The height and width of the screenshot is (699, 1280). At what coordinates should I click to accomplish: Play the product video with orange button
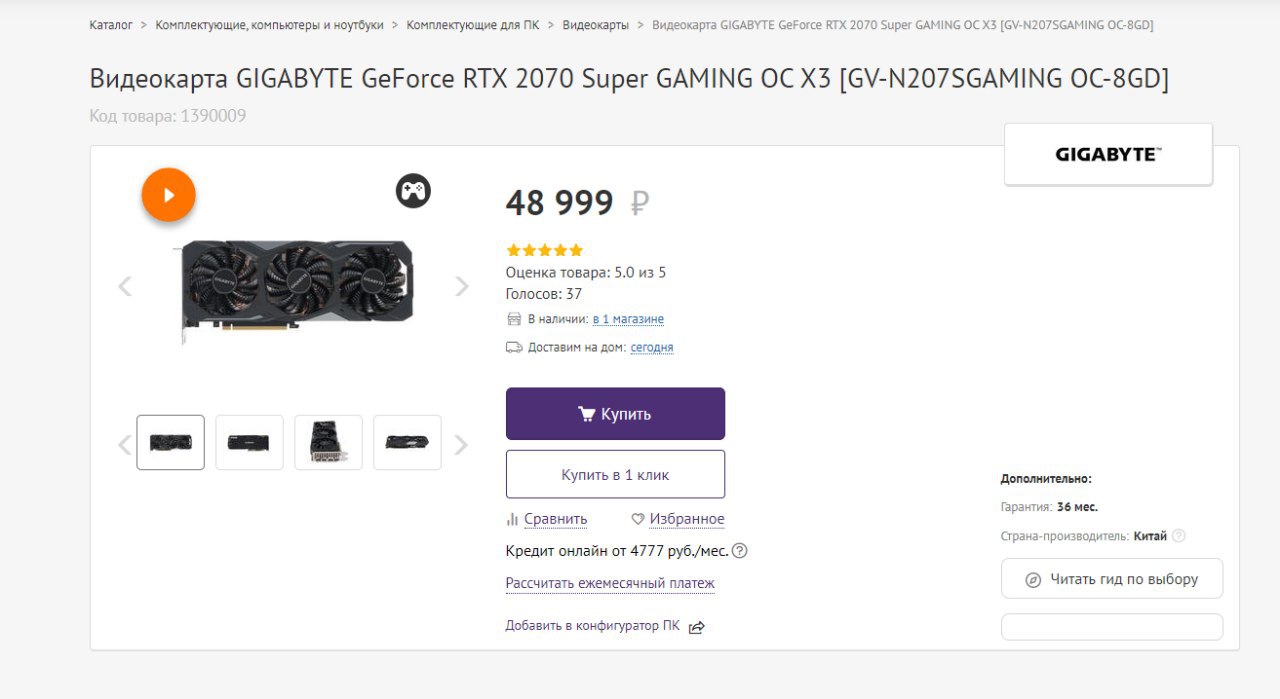[x=168, y=195]
